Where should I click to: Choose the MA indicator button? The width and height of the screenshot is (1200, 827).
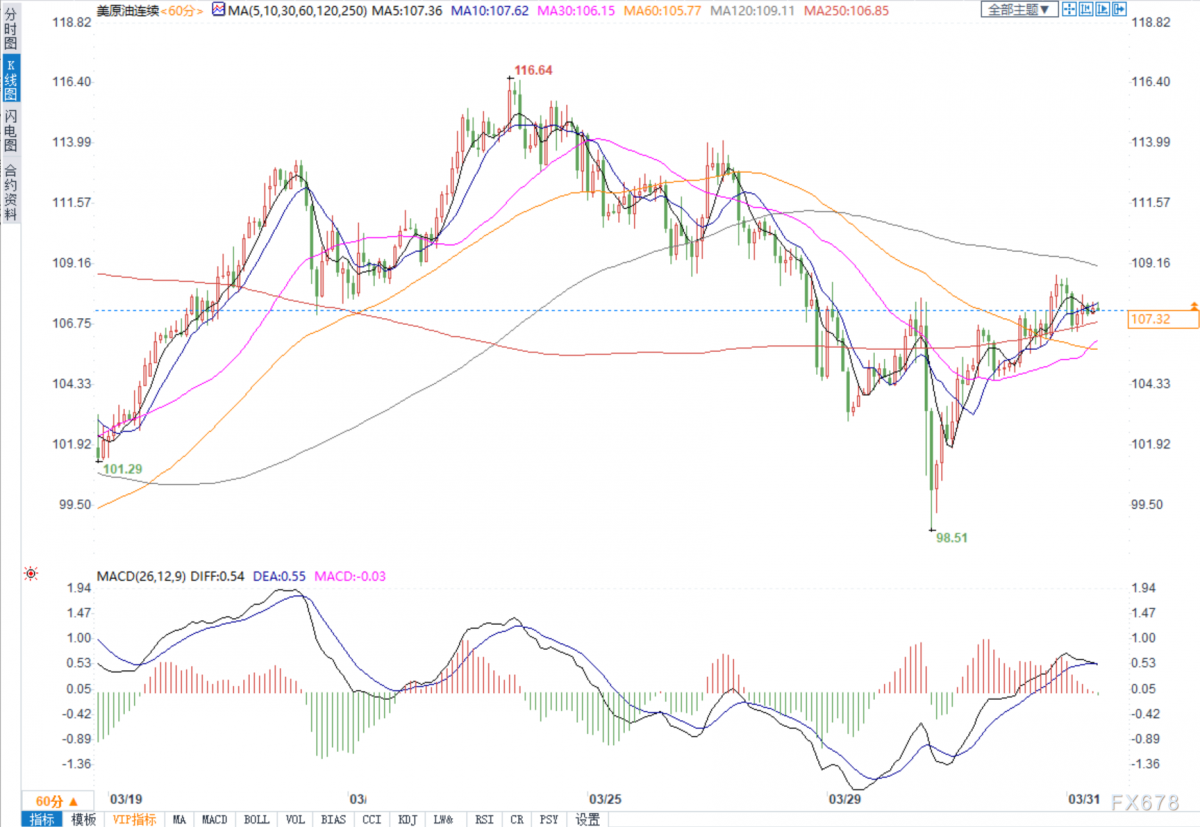tap(179, 819)
